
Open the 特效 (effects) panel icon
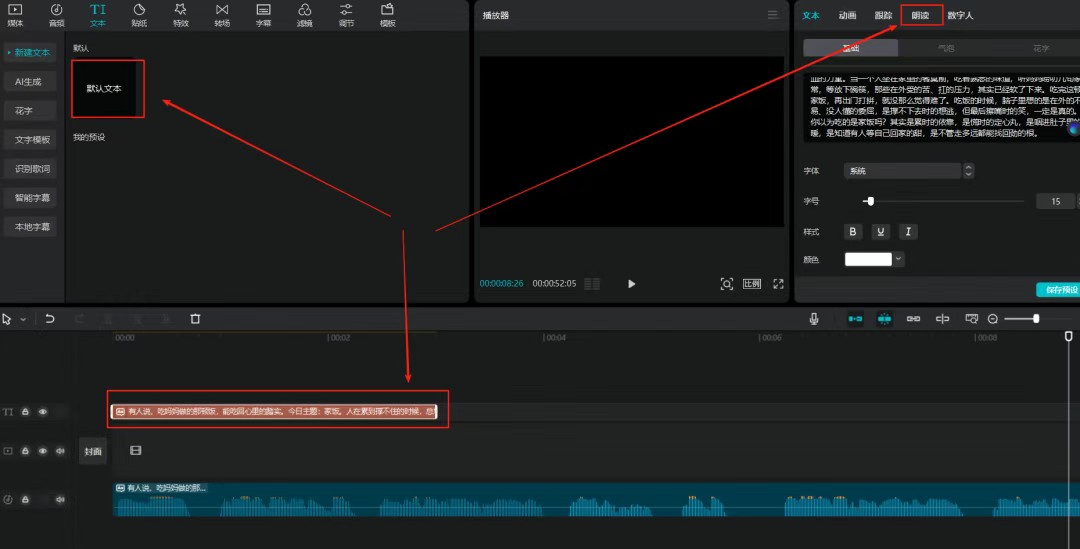pyautogui.click(x=180, y=14)
